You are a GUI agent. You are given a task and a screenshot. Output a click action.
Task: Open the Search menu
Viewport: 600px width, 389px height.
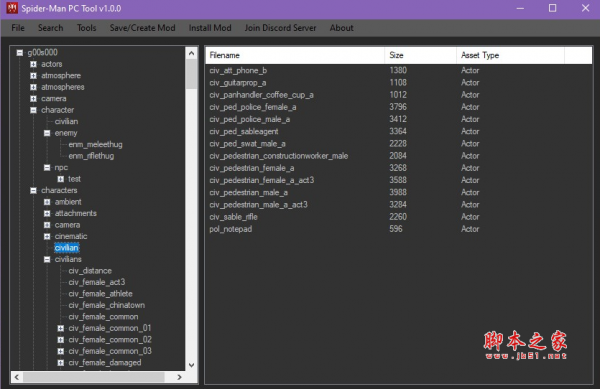point(51,28)
